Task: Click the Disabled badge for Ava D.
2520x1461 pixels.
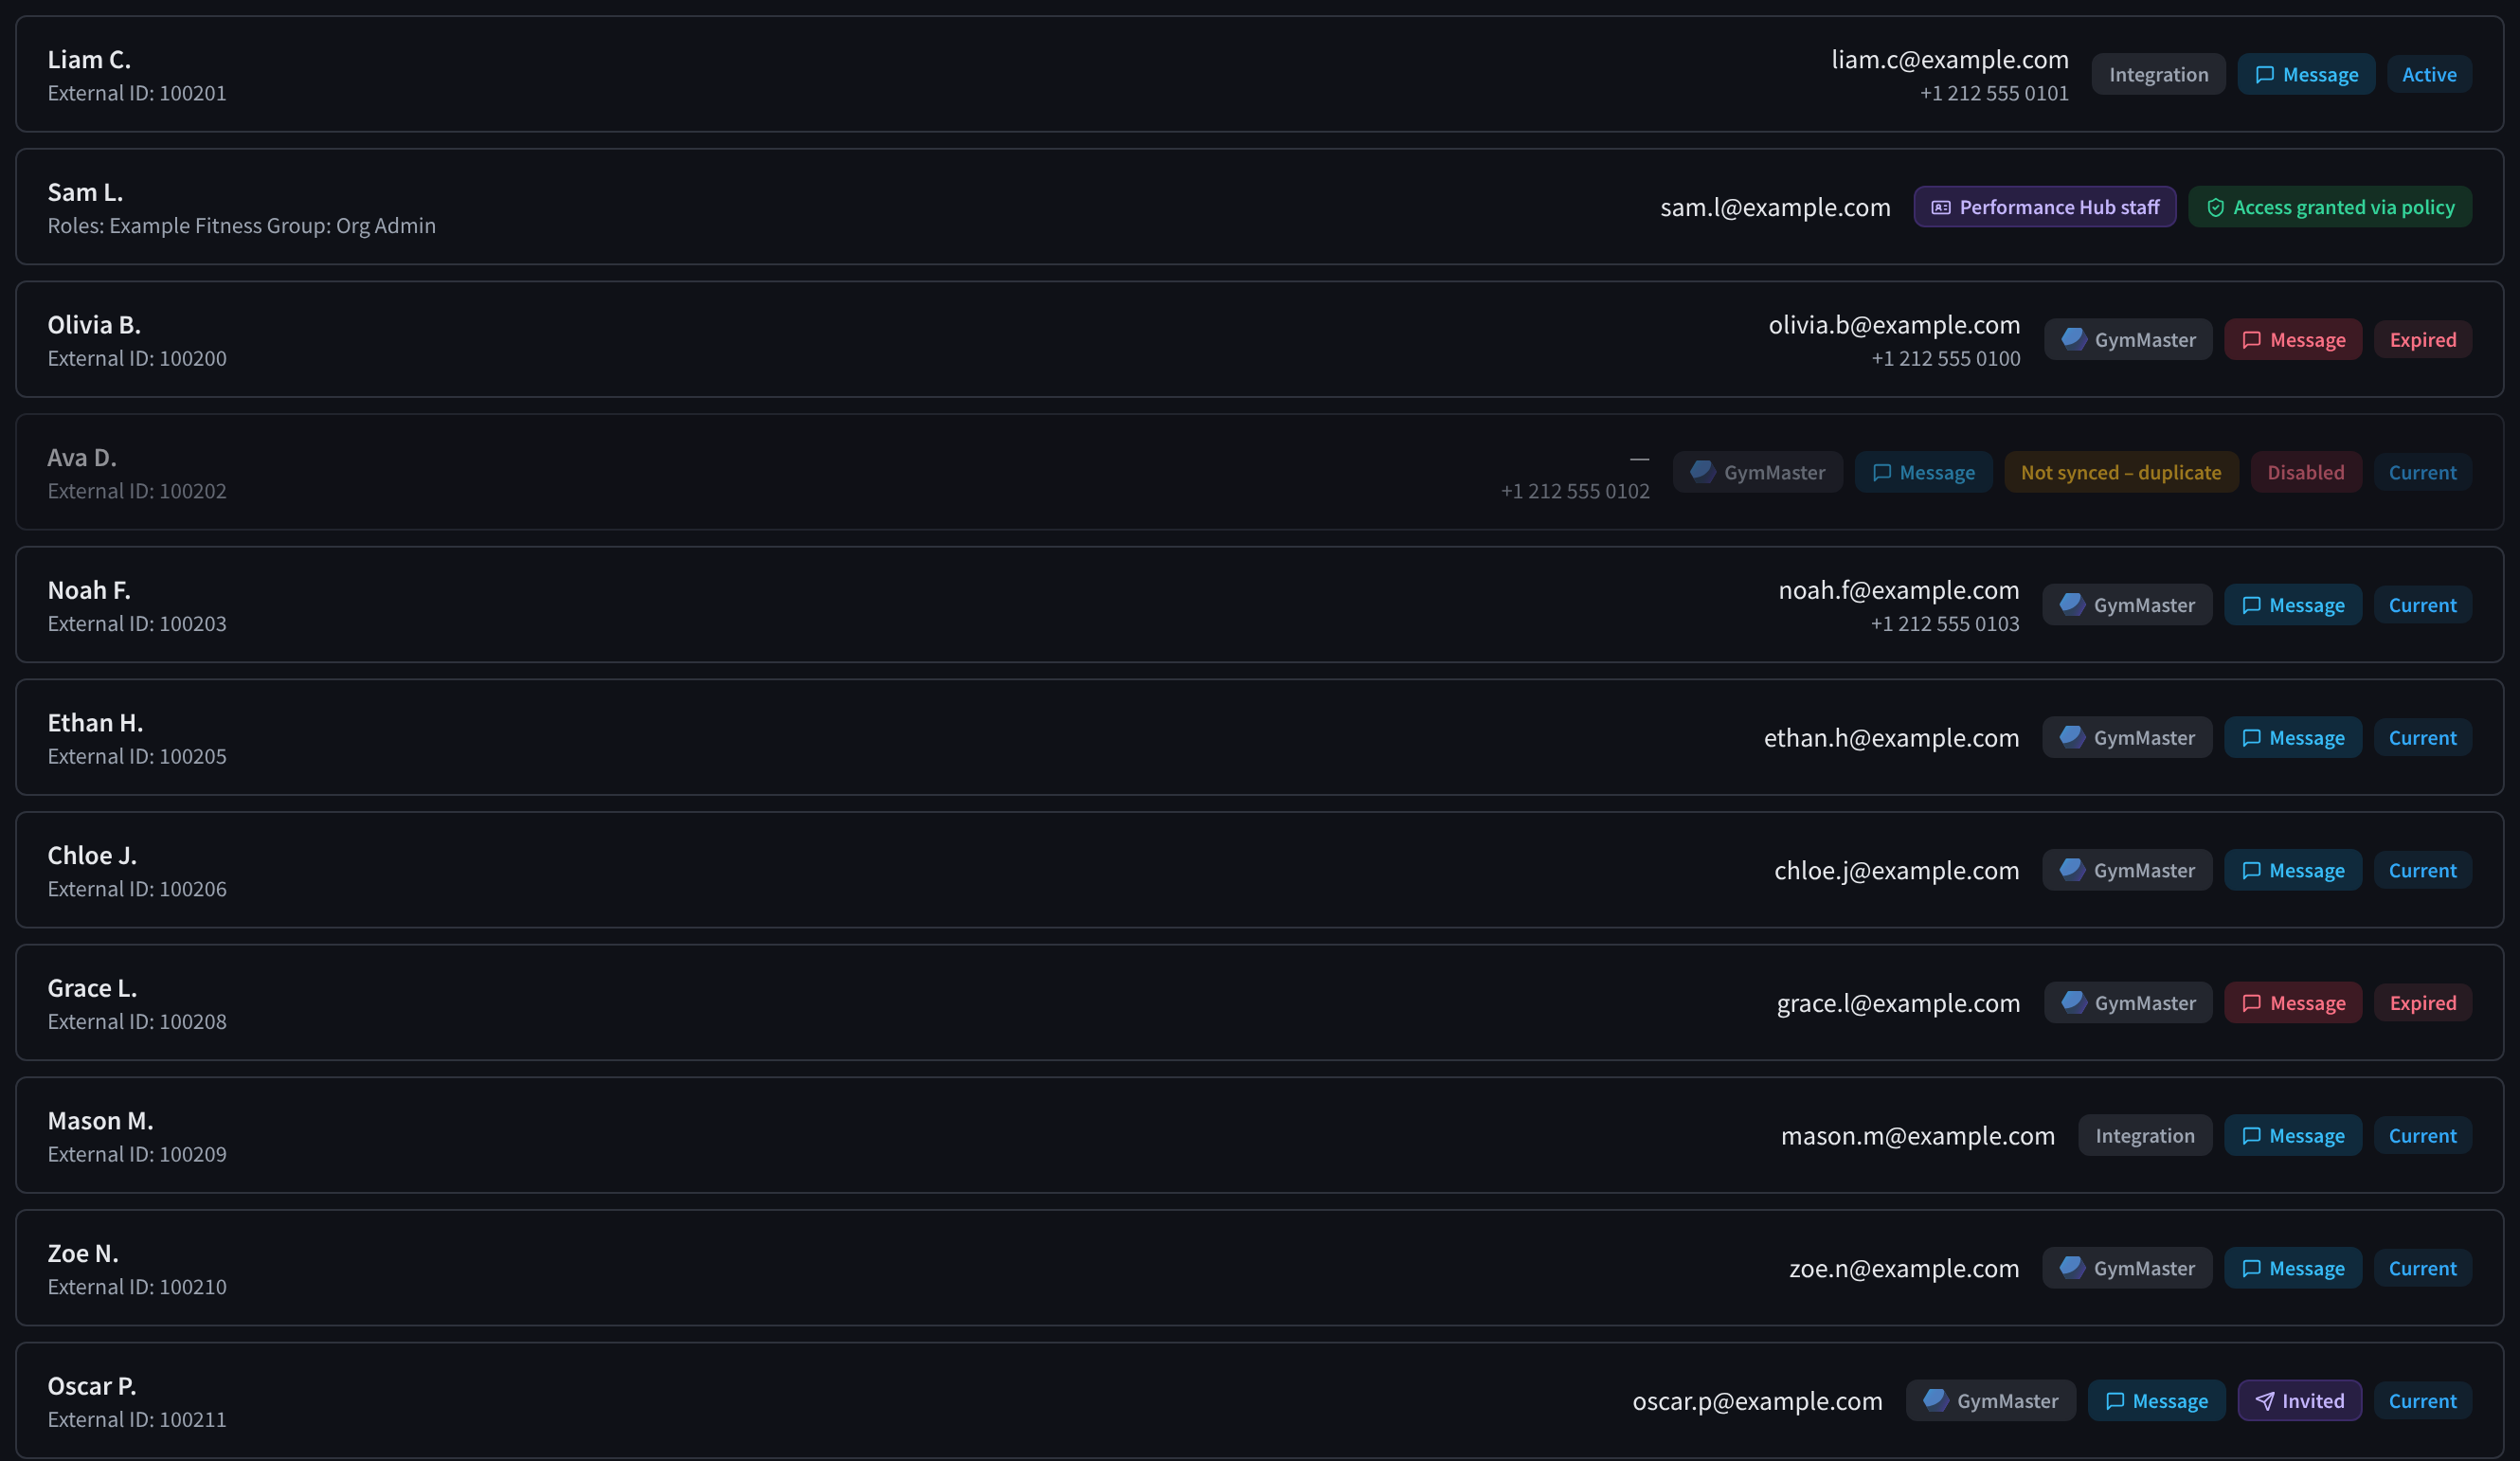Action: [2305, 472]
